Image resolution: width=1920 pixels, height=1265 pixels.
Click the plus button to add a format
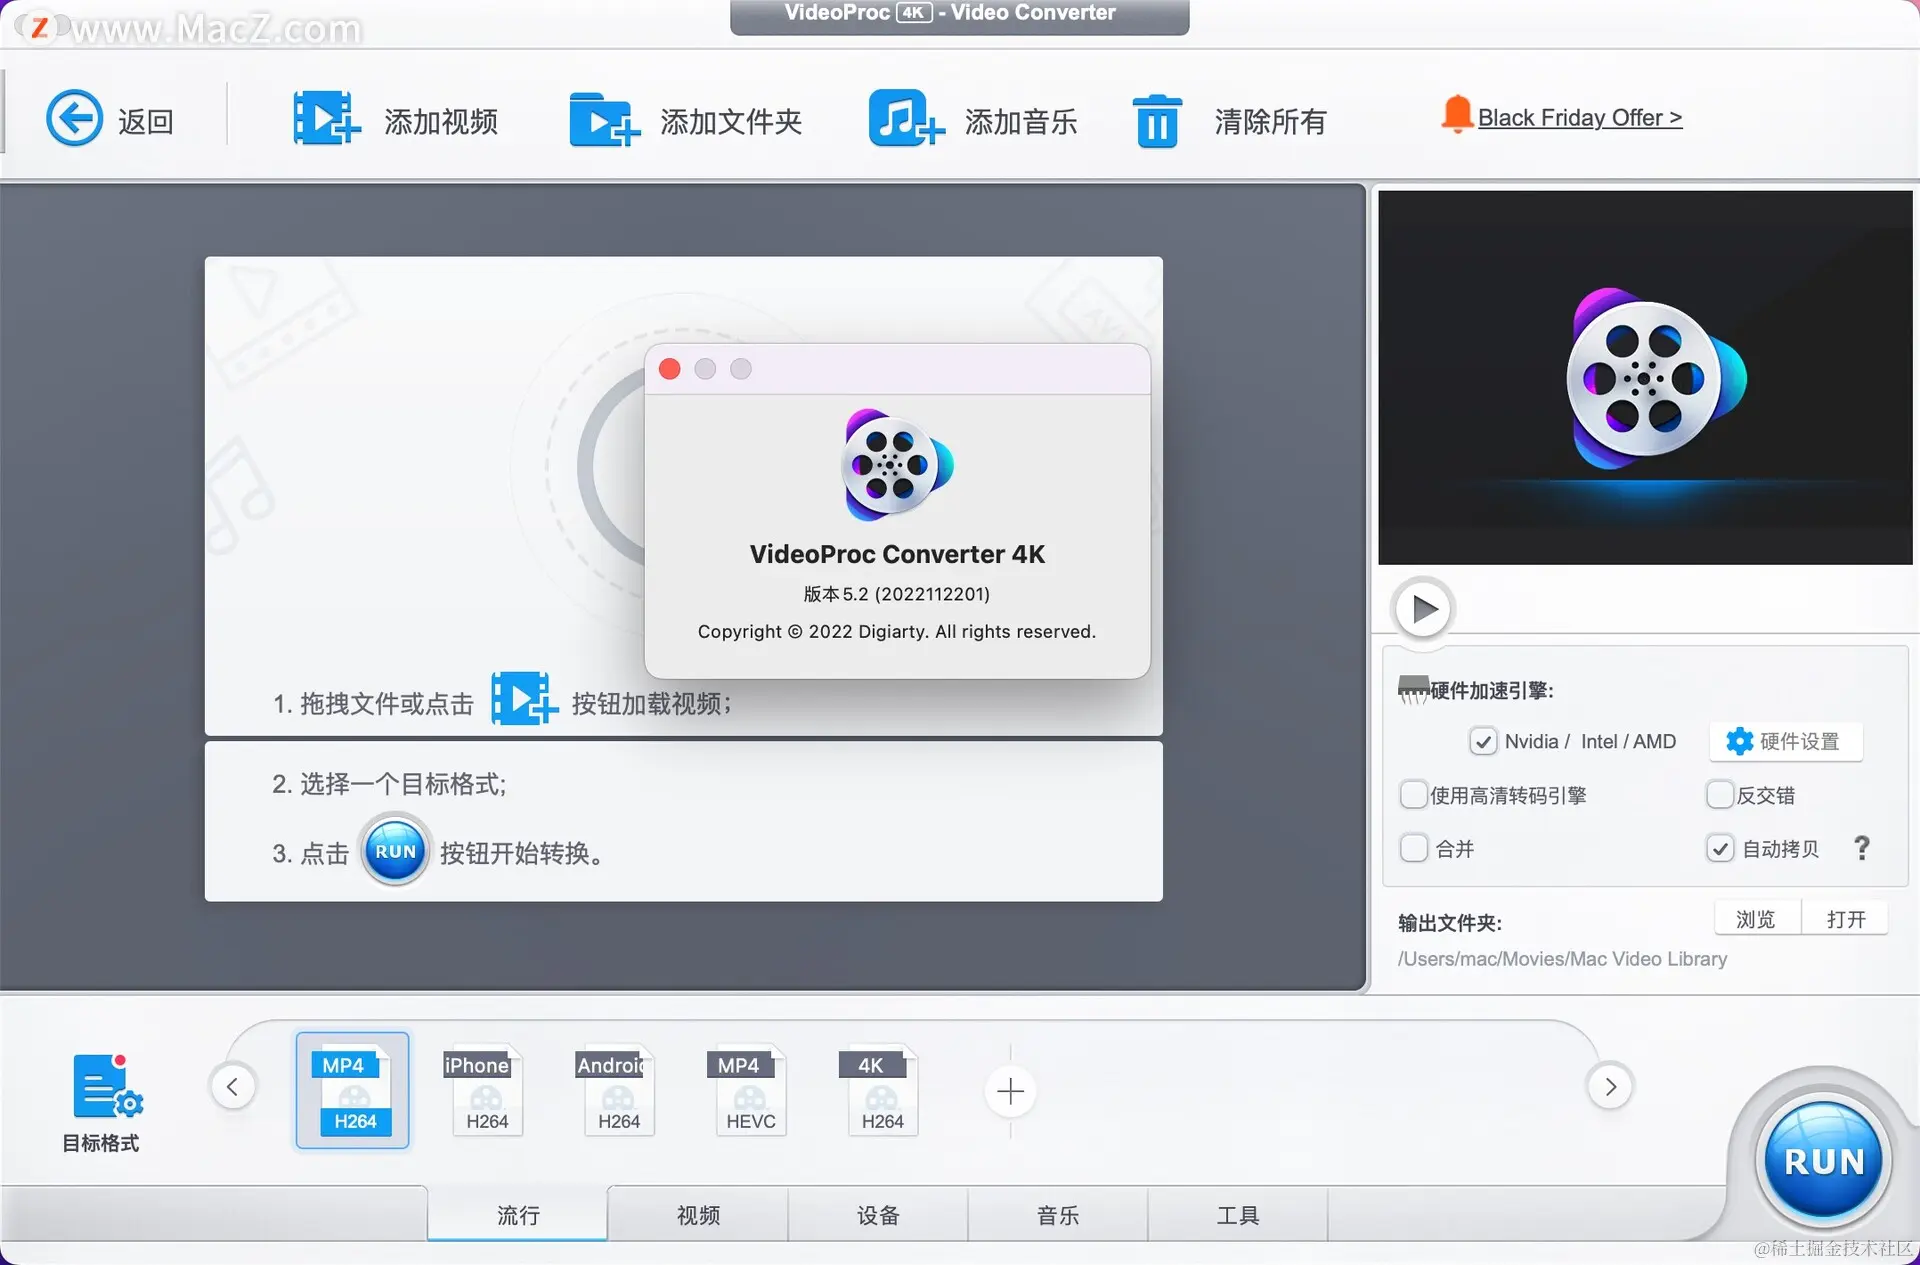(1010, 1091)
